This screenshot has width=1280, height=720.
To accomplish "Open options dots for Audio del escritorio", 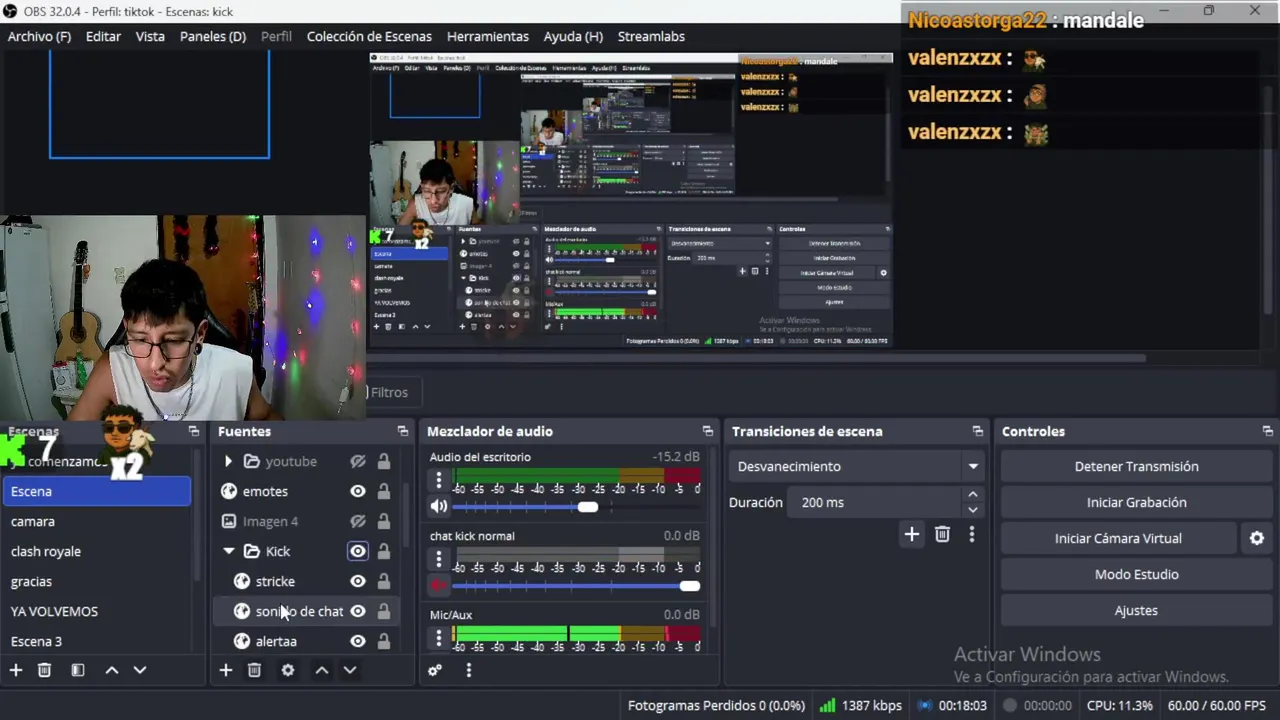I will (438, 480).
